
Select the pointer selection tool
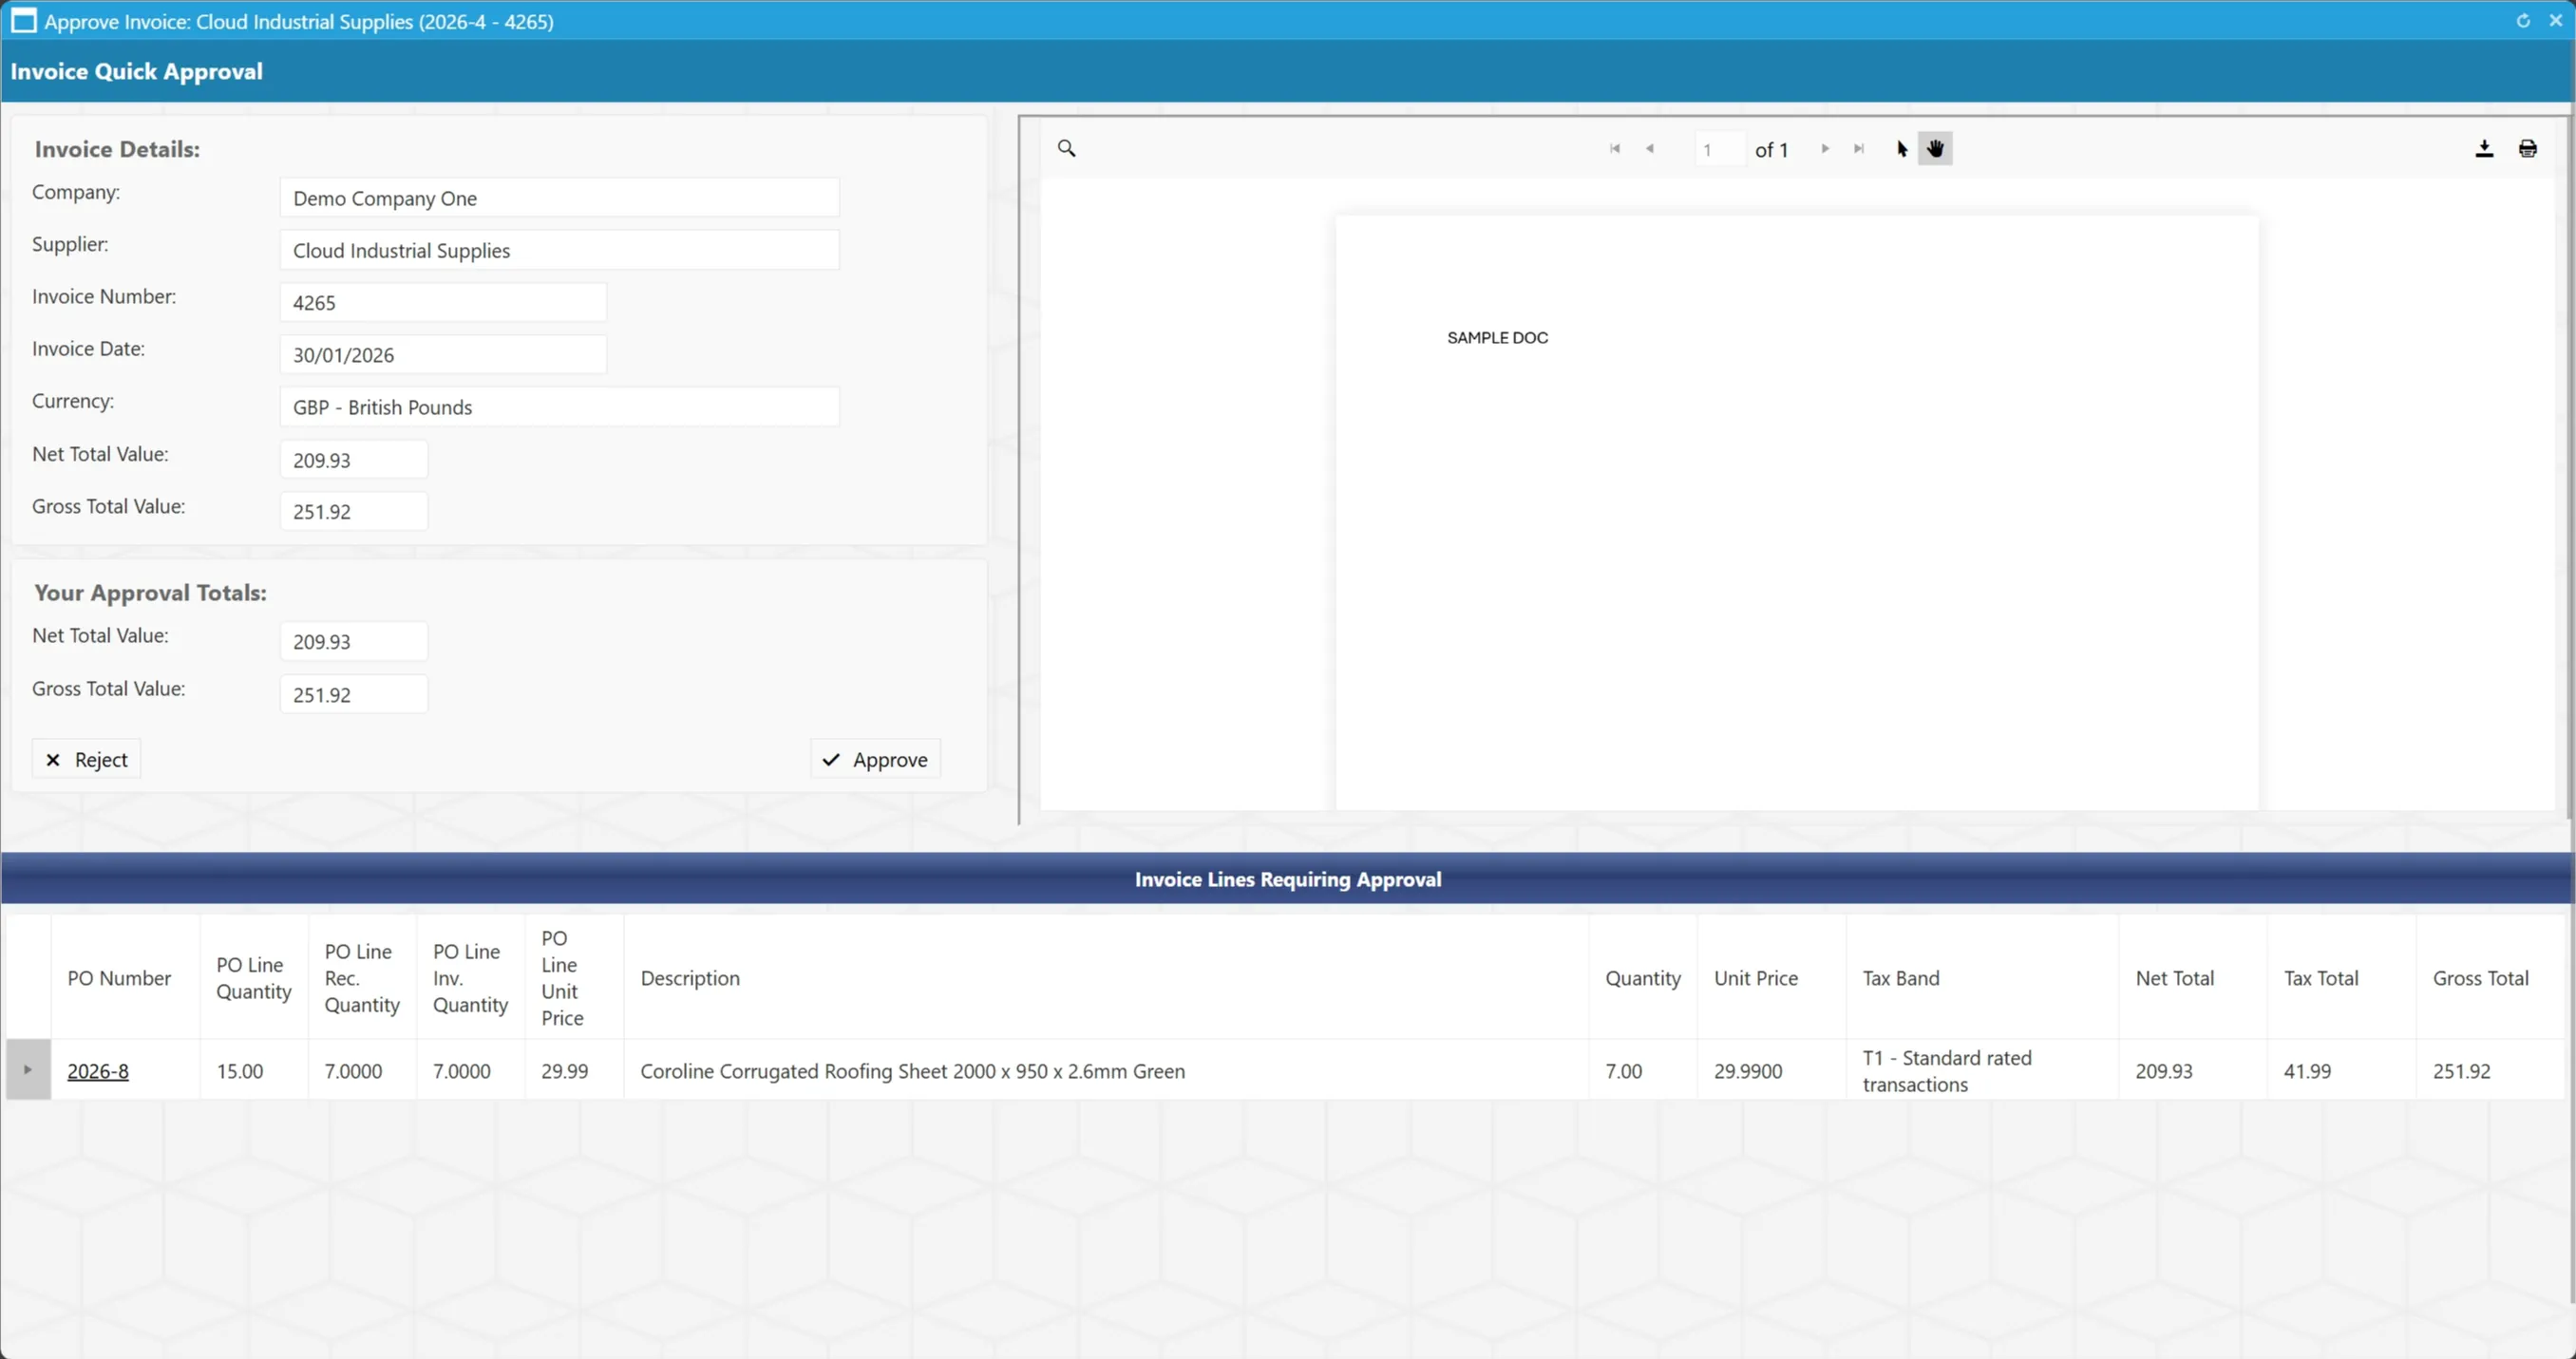point(1901,148)
